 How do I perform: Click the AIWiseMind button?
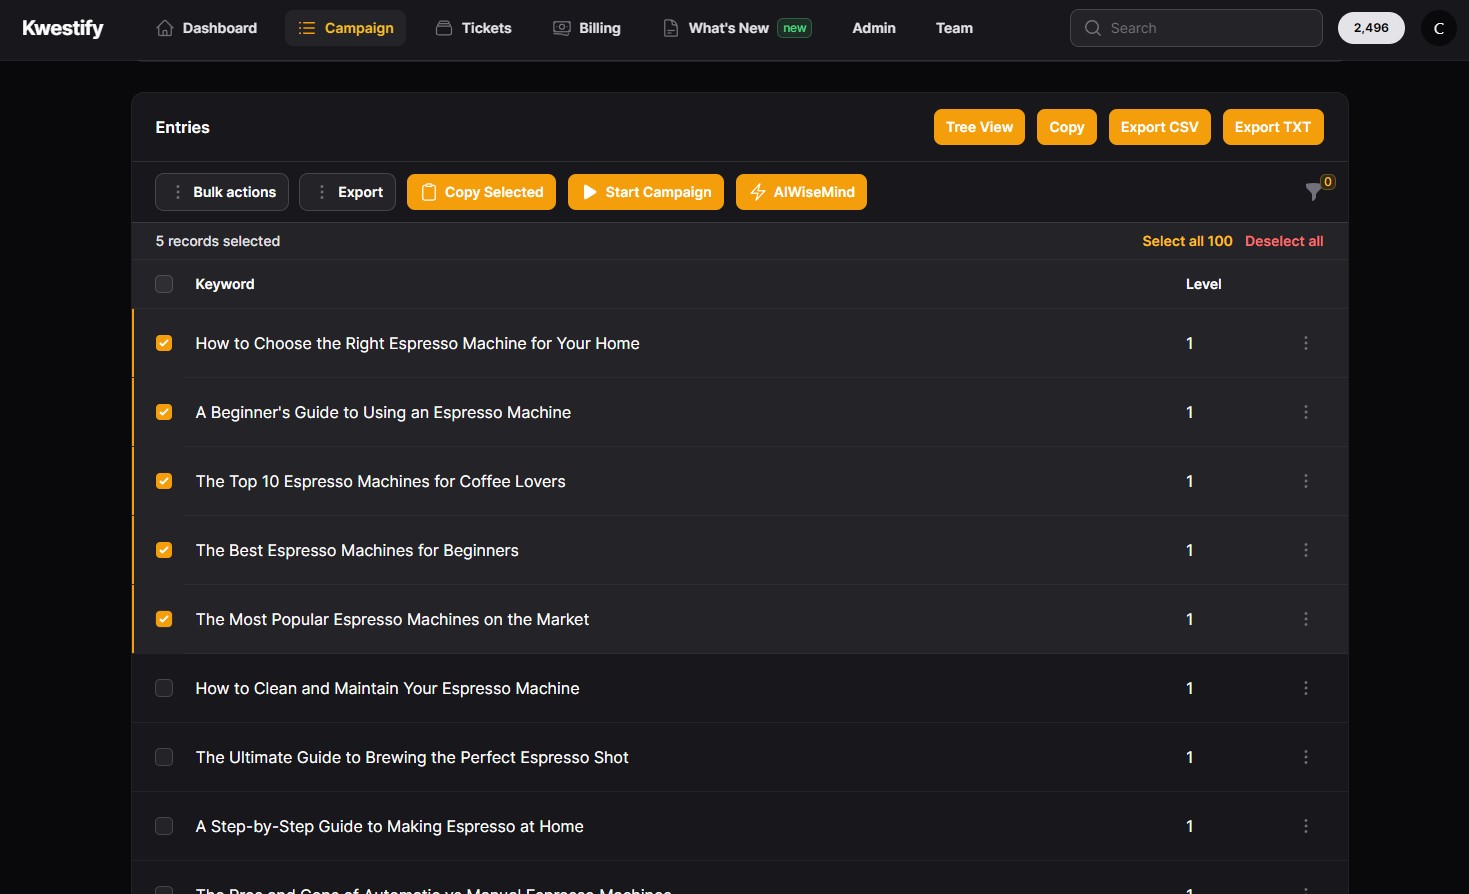(801, 192)
